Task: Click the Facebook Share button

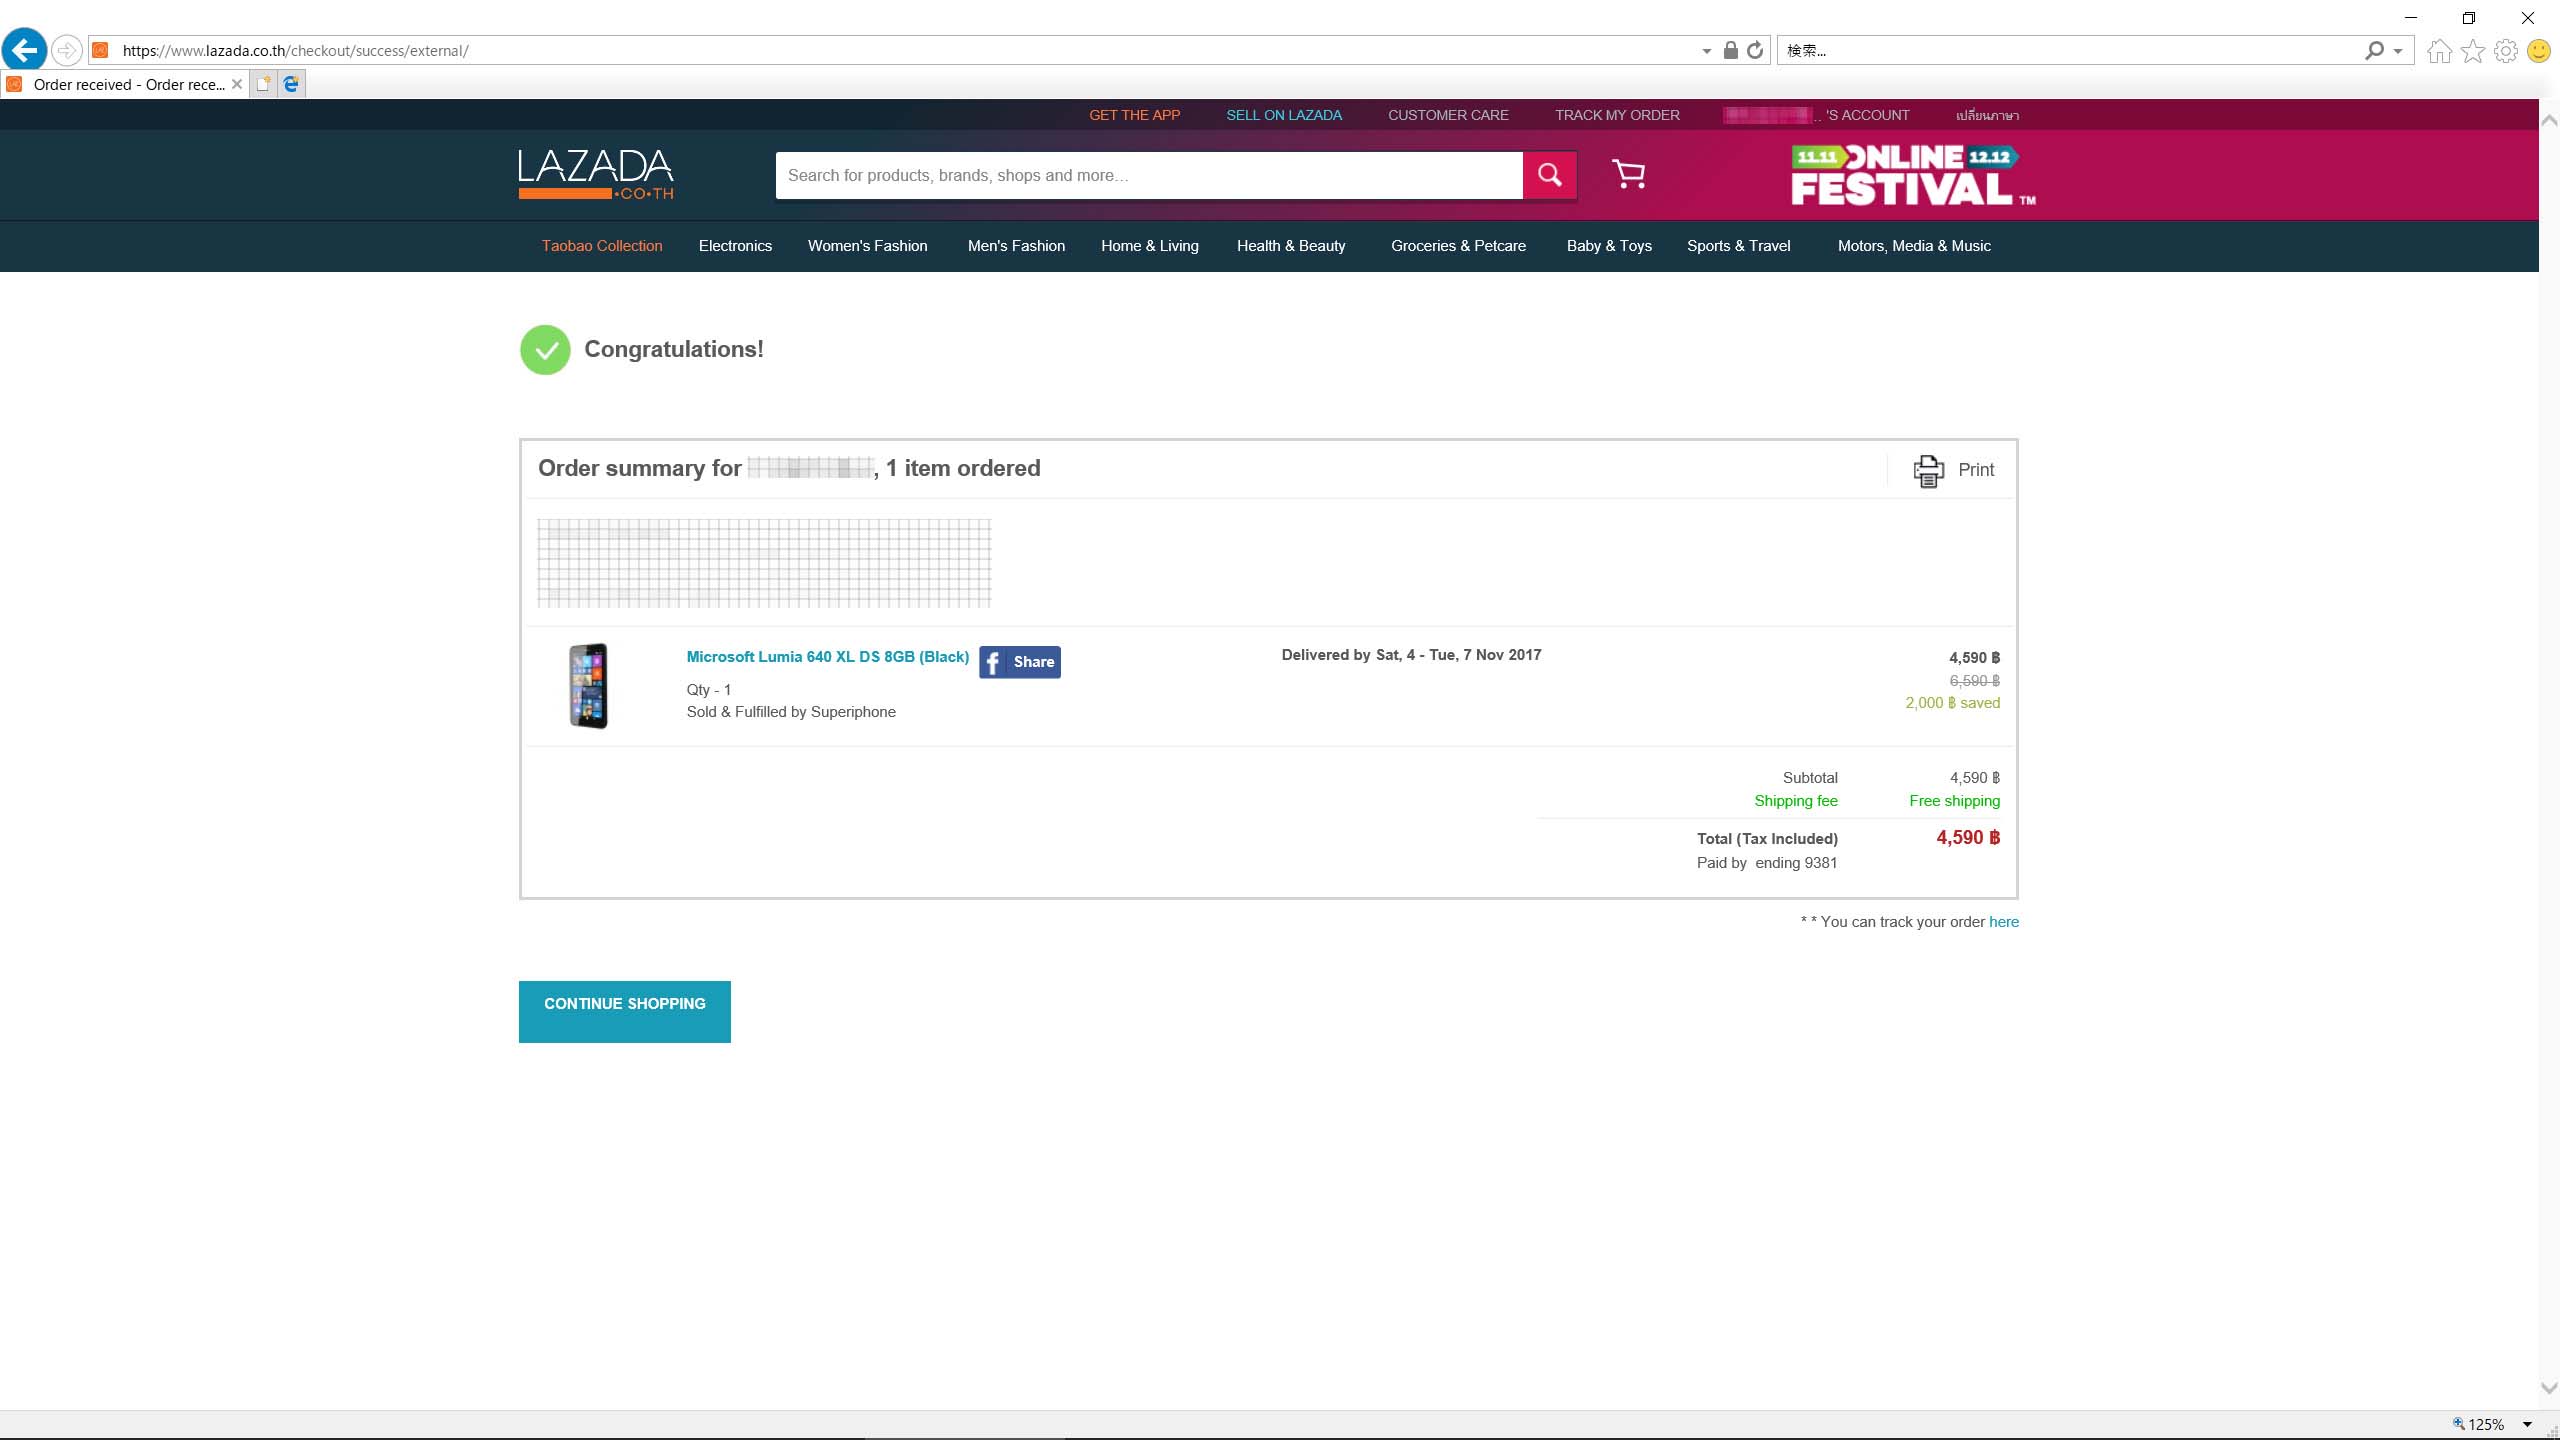Action: [x=1020, y=662]
